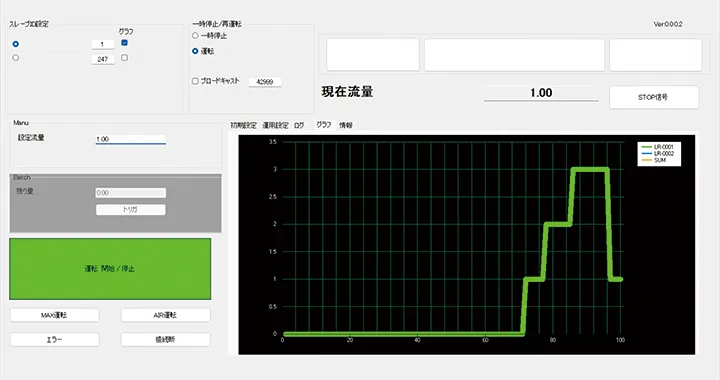Click the MAX運転 button
Viewport: 720px width, 380px height.
[55, 315]
